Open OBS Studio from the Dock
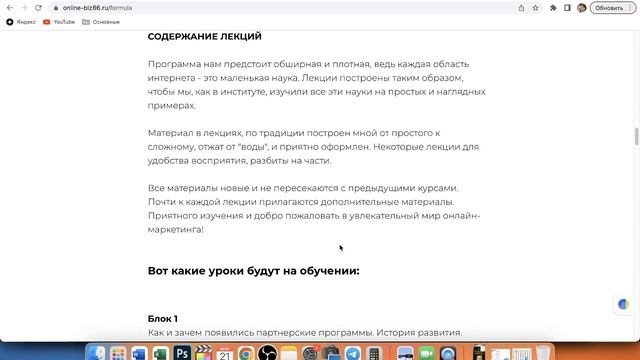 (x=267, y=353)
